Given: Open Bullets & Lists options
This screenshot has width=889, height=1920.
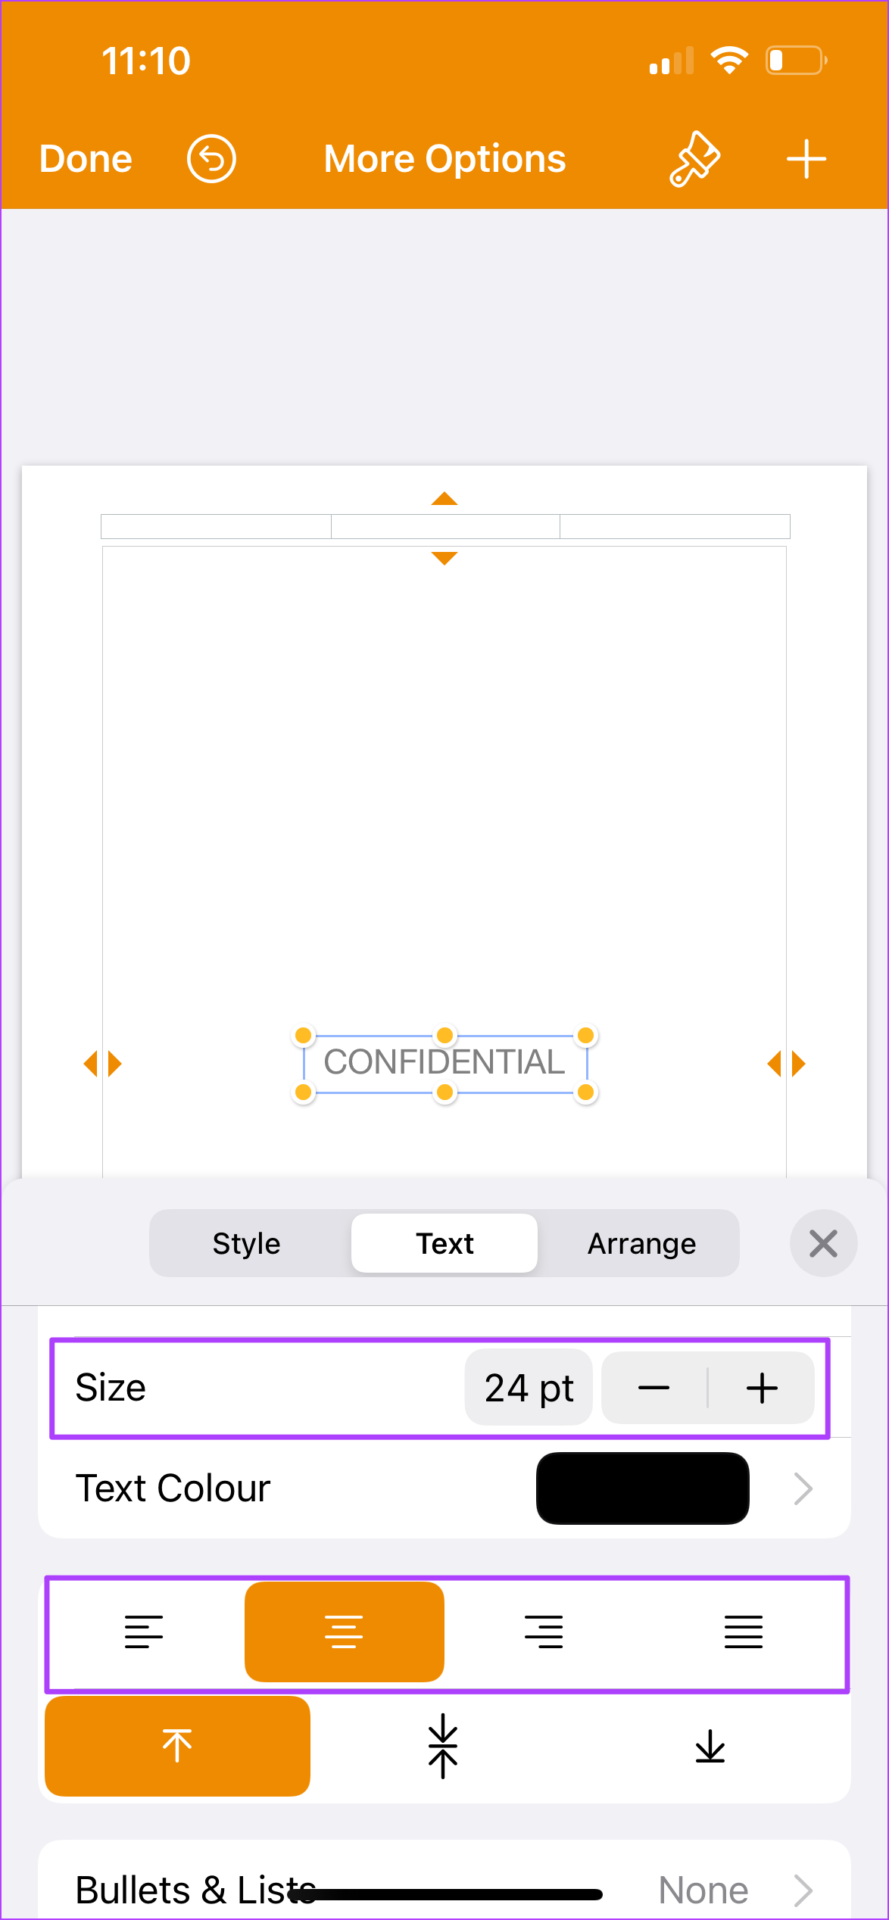Looking at the screenshot, I should (444, 1889).
